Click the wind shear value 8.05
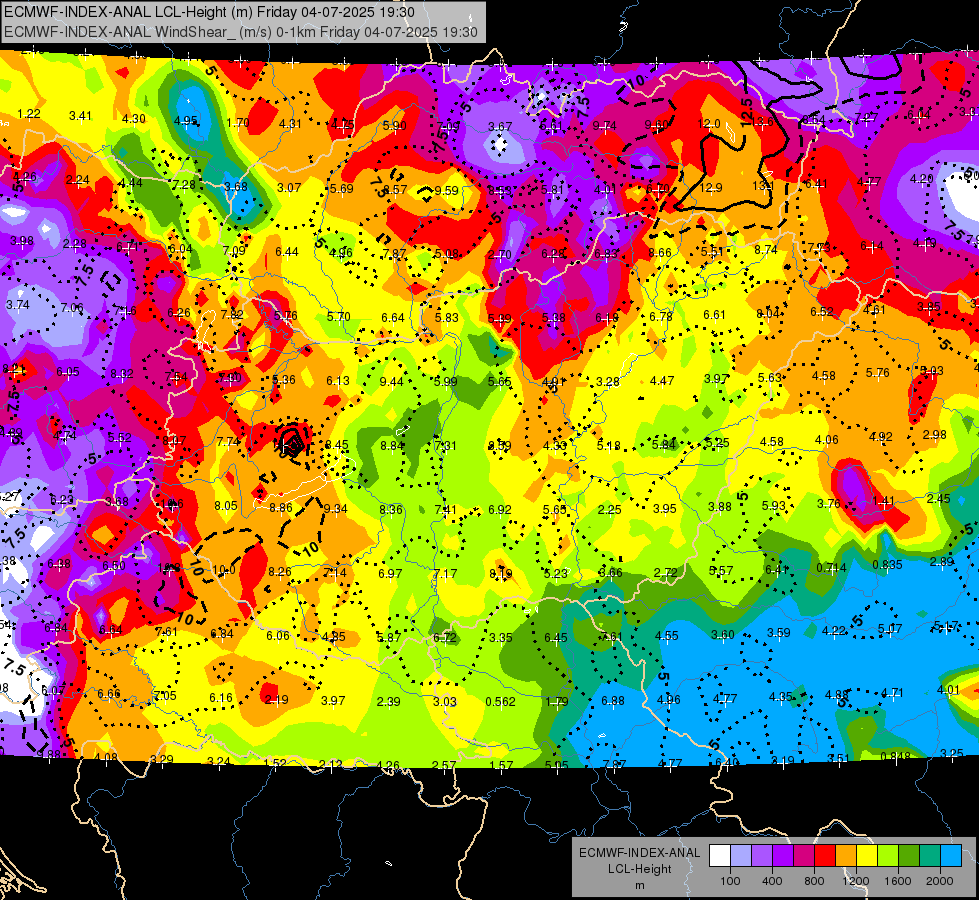Viewport: 979px width, 900px height. (x=225, y=506)
